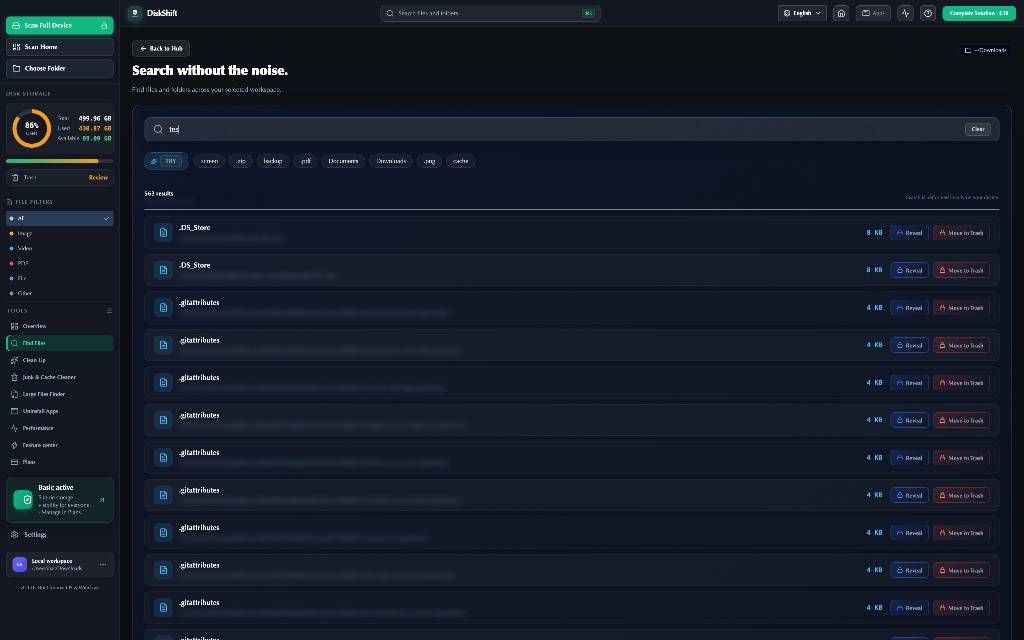Focus the top bar search field
Viewport: 1024px width, 640px height.
(x=490, y=13)
